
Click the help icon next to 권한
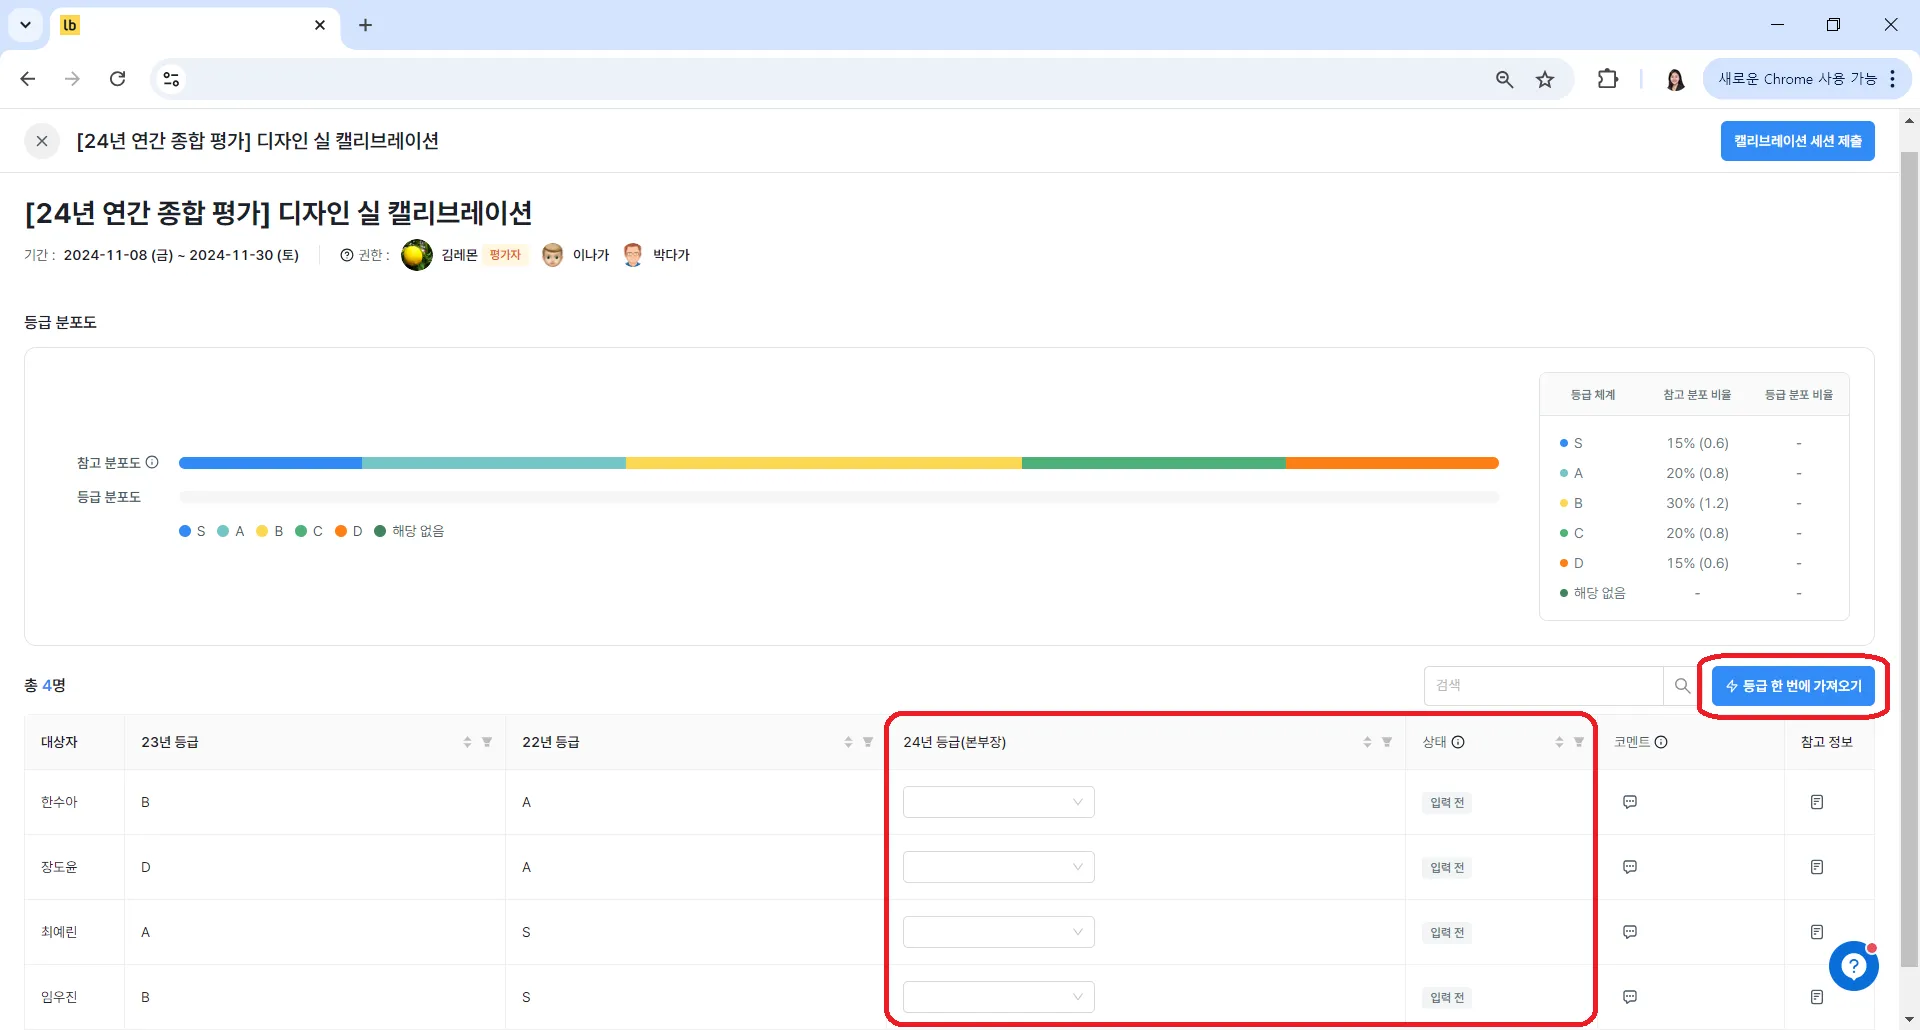pyautogui.click(x=347, y=255)
